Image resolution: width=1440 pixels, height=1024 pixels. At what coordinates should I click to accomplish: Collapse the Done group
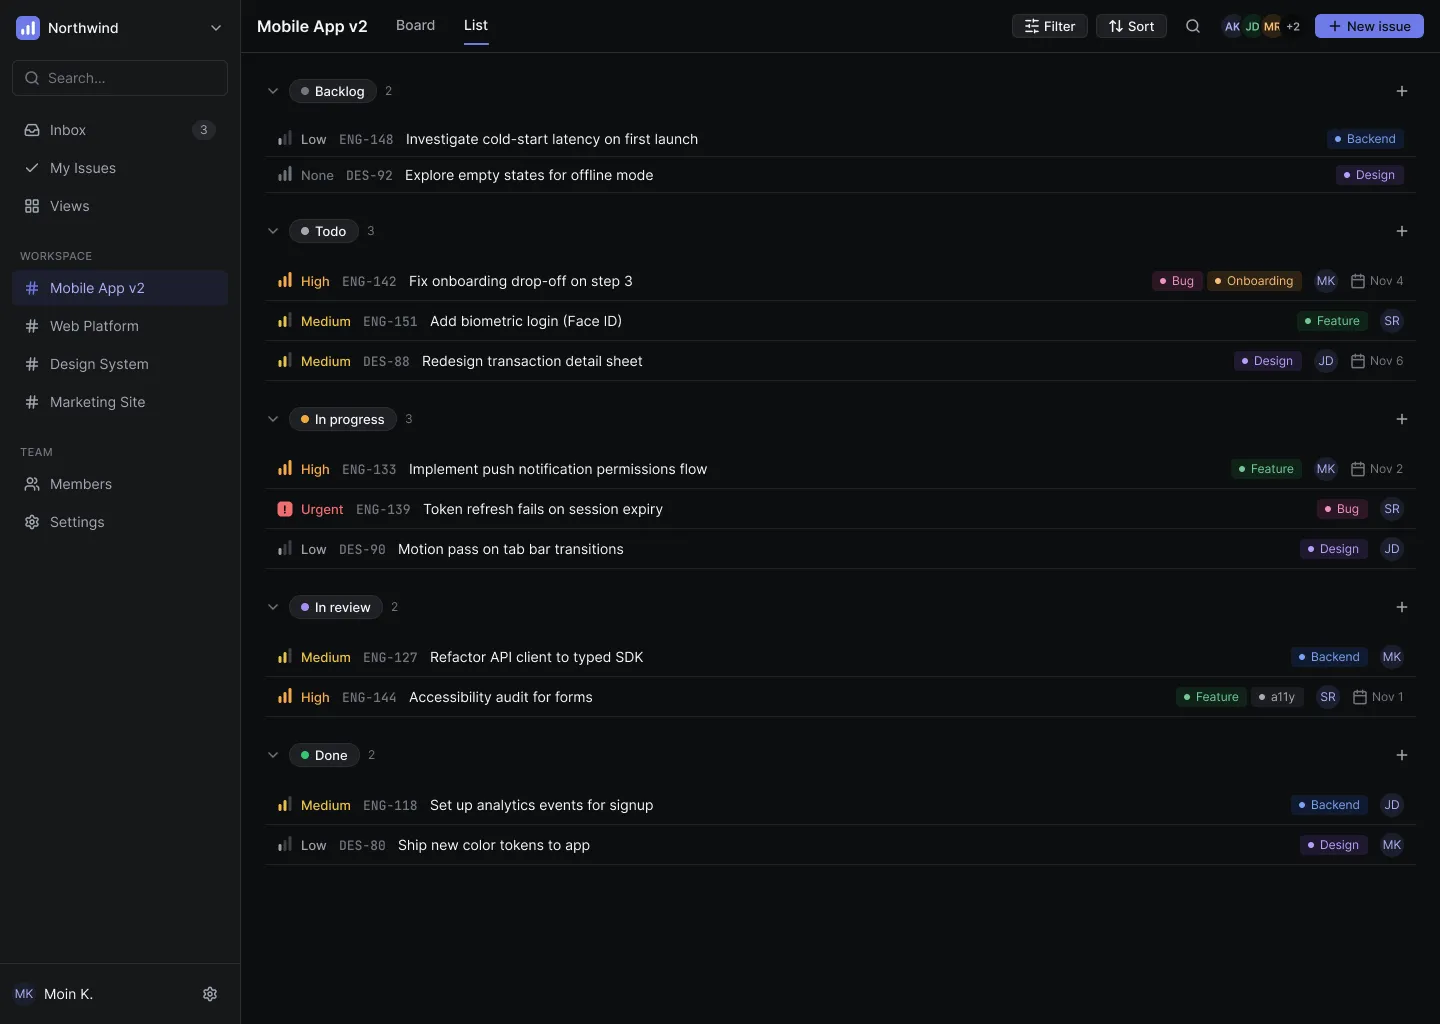[273, 755]
